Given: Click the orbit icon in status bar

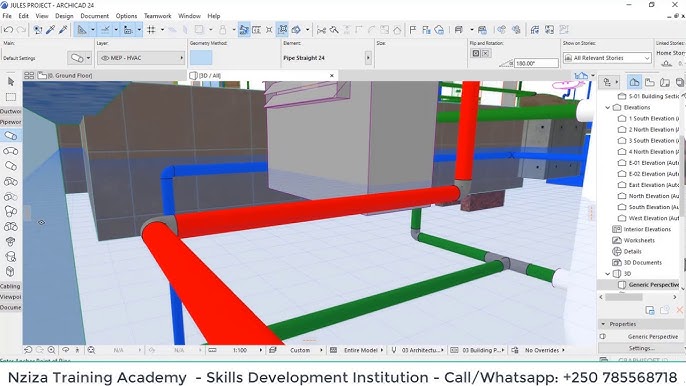Looking at the screenshot, I should tap(65, 350).
